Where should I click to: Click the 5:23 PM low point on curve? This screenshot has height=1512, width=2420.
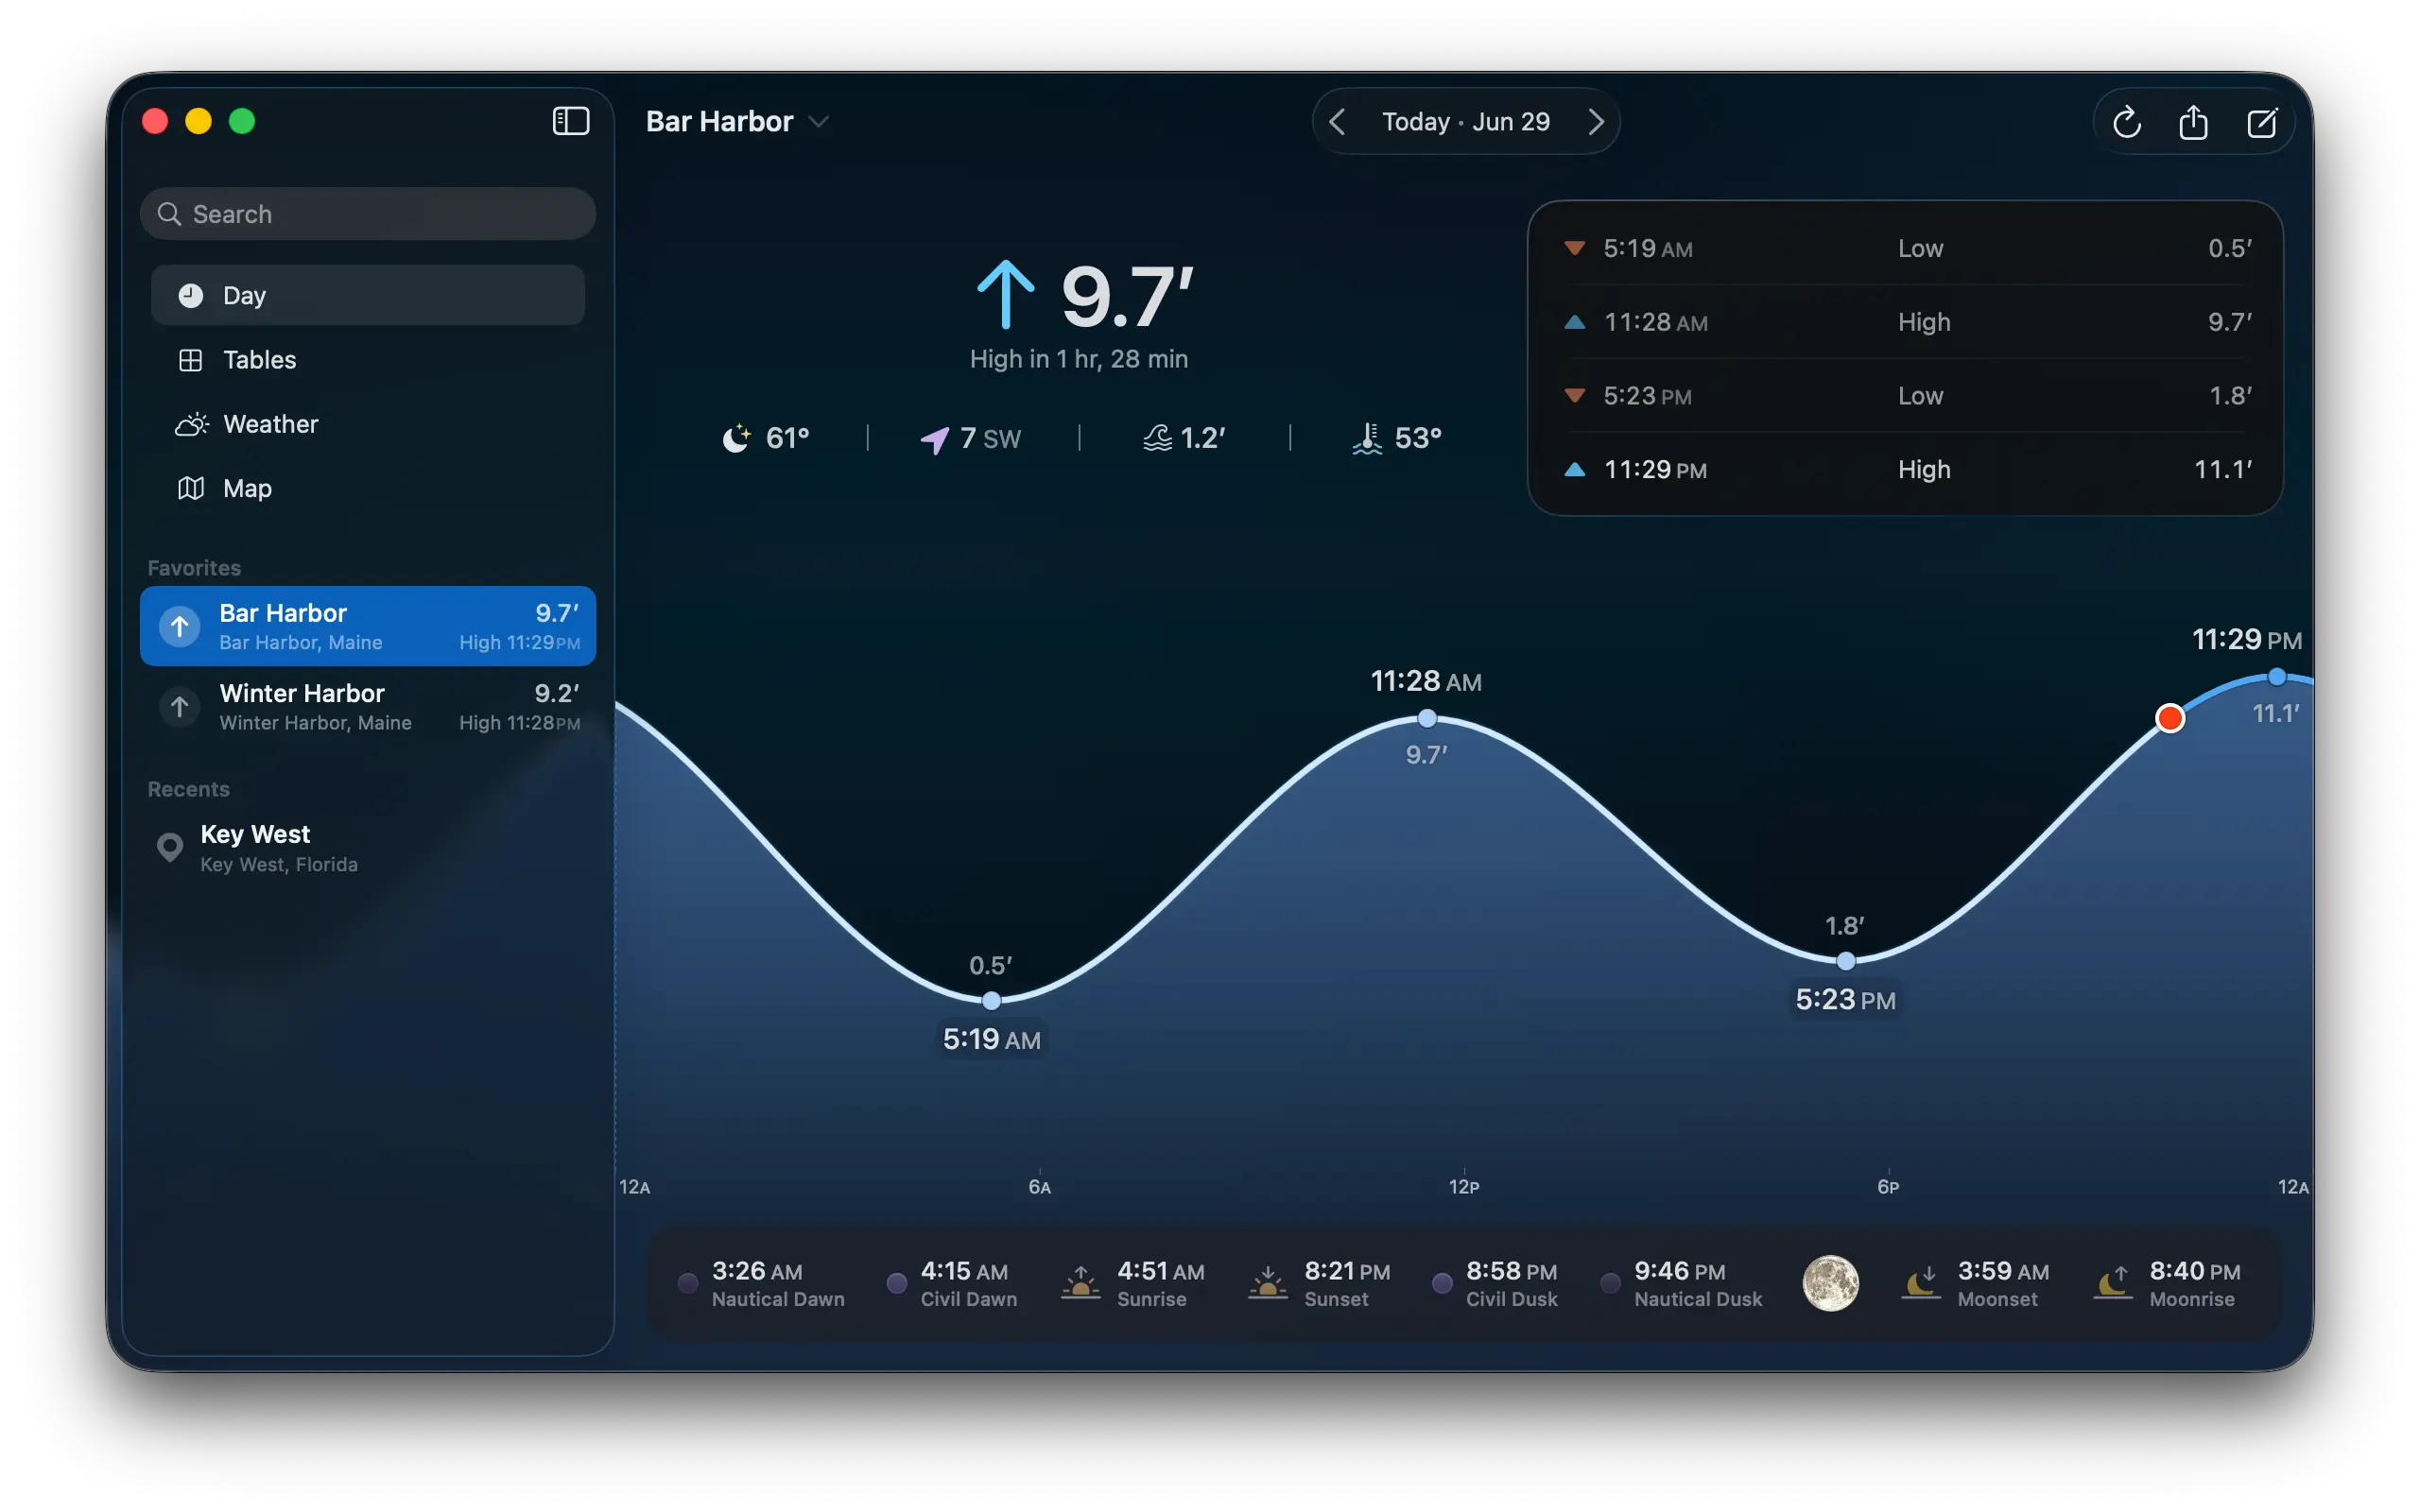point(1846,961)
